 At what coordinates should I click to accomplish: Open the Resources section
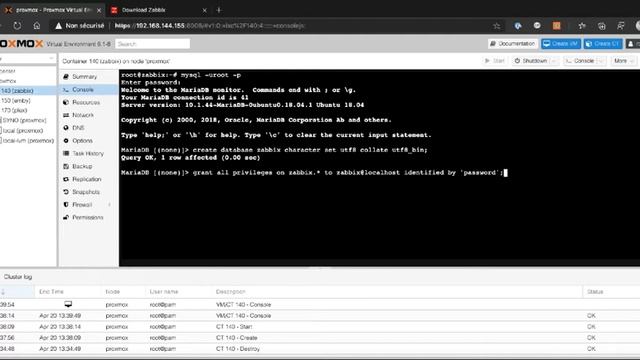coord(86,102)
